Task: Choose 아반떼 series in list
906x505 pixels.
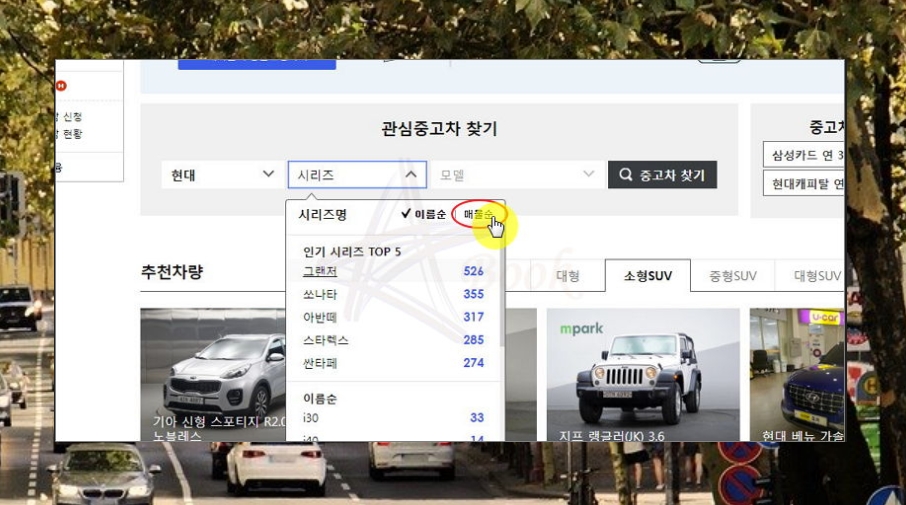Action: tap(320, 317)
